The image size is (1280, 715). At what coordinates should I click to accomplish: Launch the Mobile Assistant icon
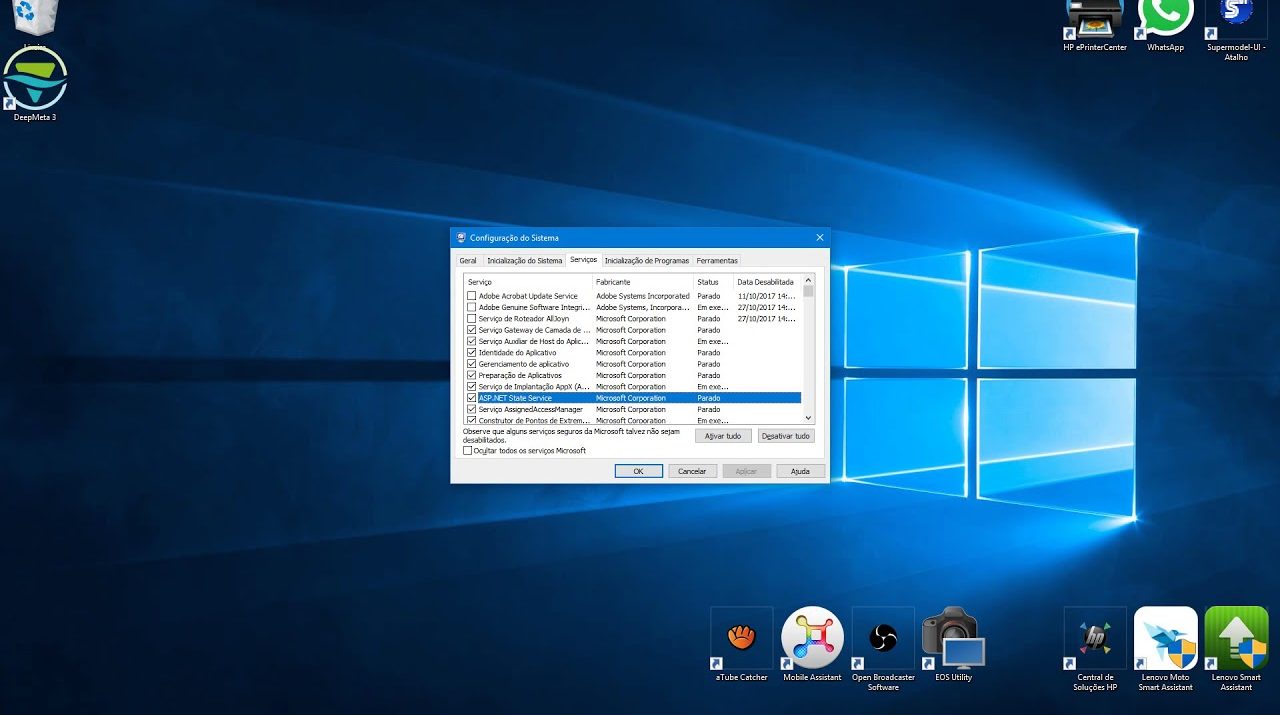click(x=812, y=638)
